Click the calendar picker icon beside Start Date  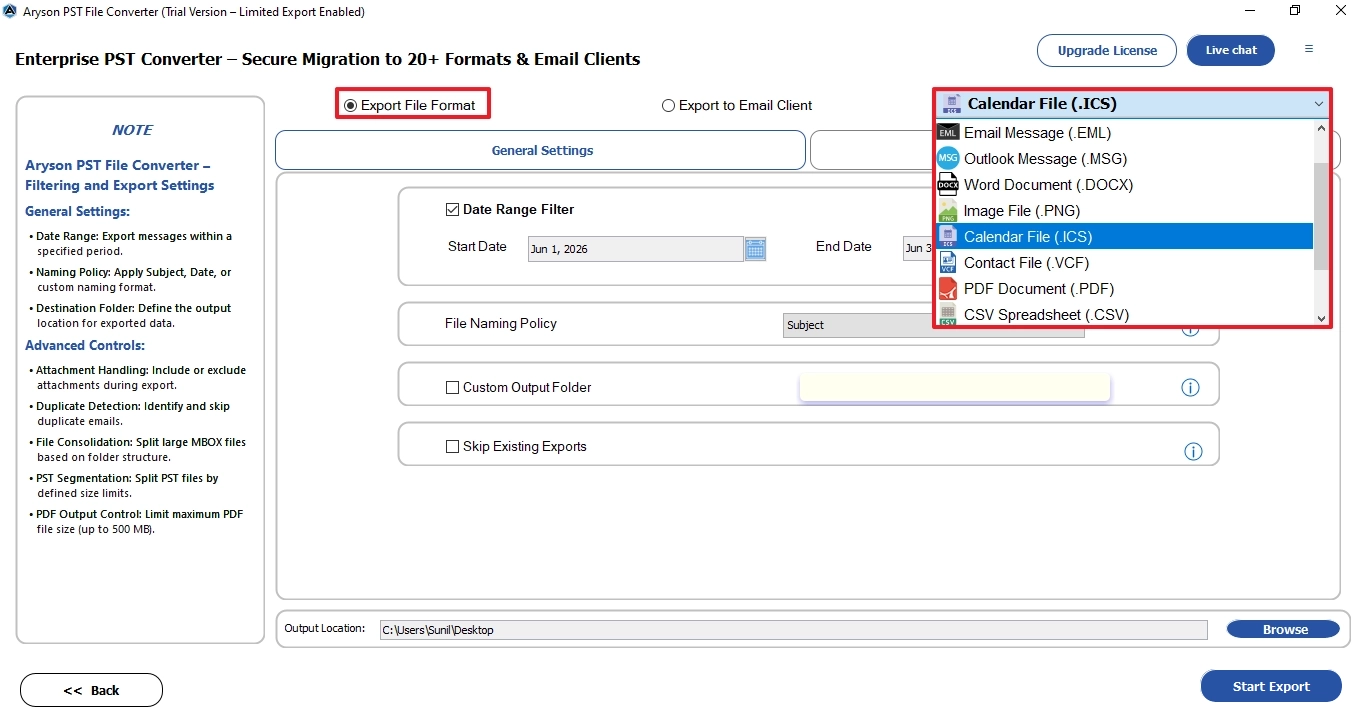pyautogui.click(x=755, y=249)
